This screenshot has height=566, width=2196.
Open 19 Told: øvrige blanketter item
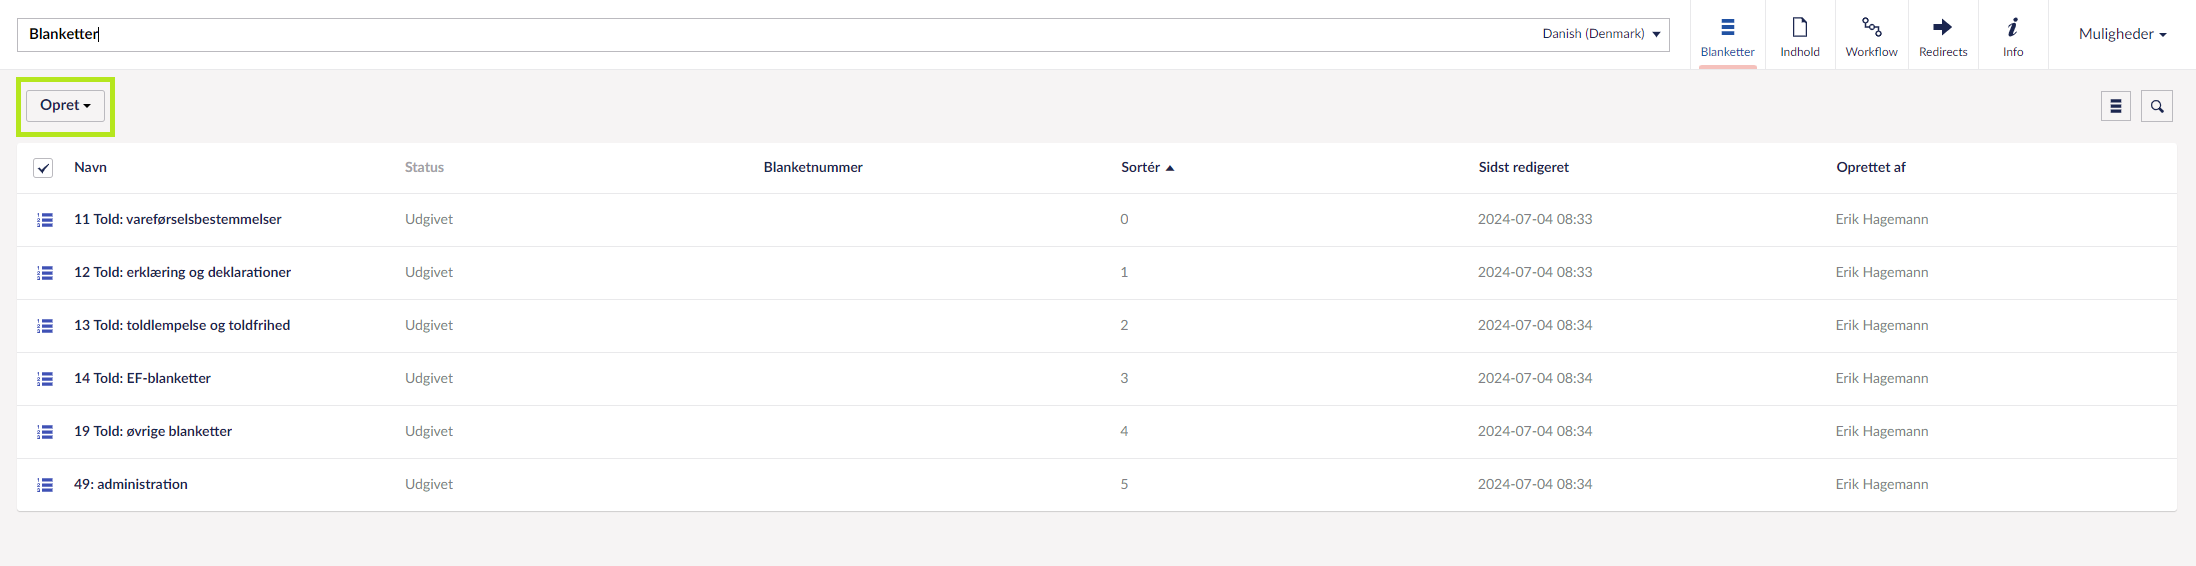coord(153,431)
